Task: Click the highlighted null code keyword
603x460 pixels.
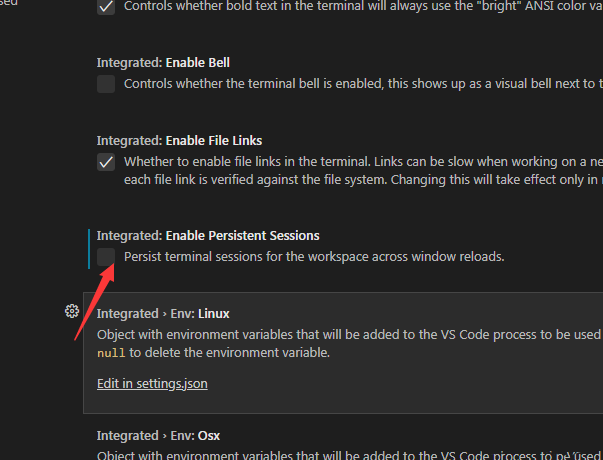Action: (x=111, y=353)
